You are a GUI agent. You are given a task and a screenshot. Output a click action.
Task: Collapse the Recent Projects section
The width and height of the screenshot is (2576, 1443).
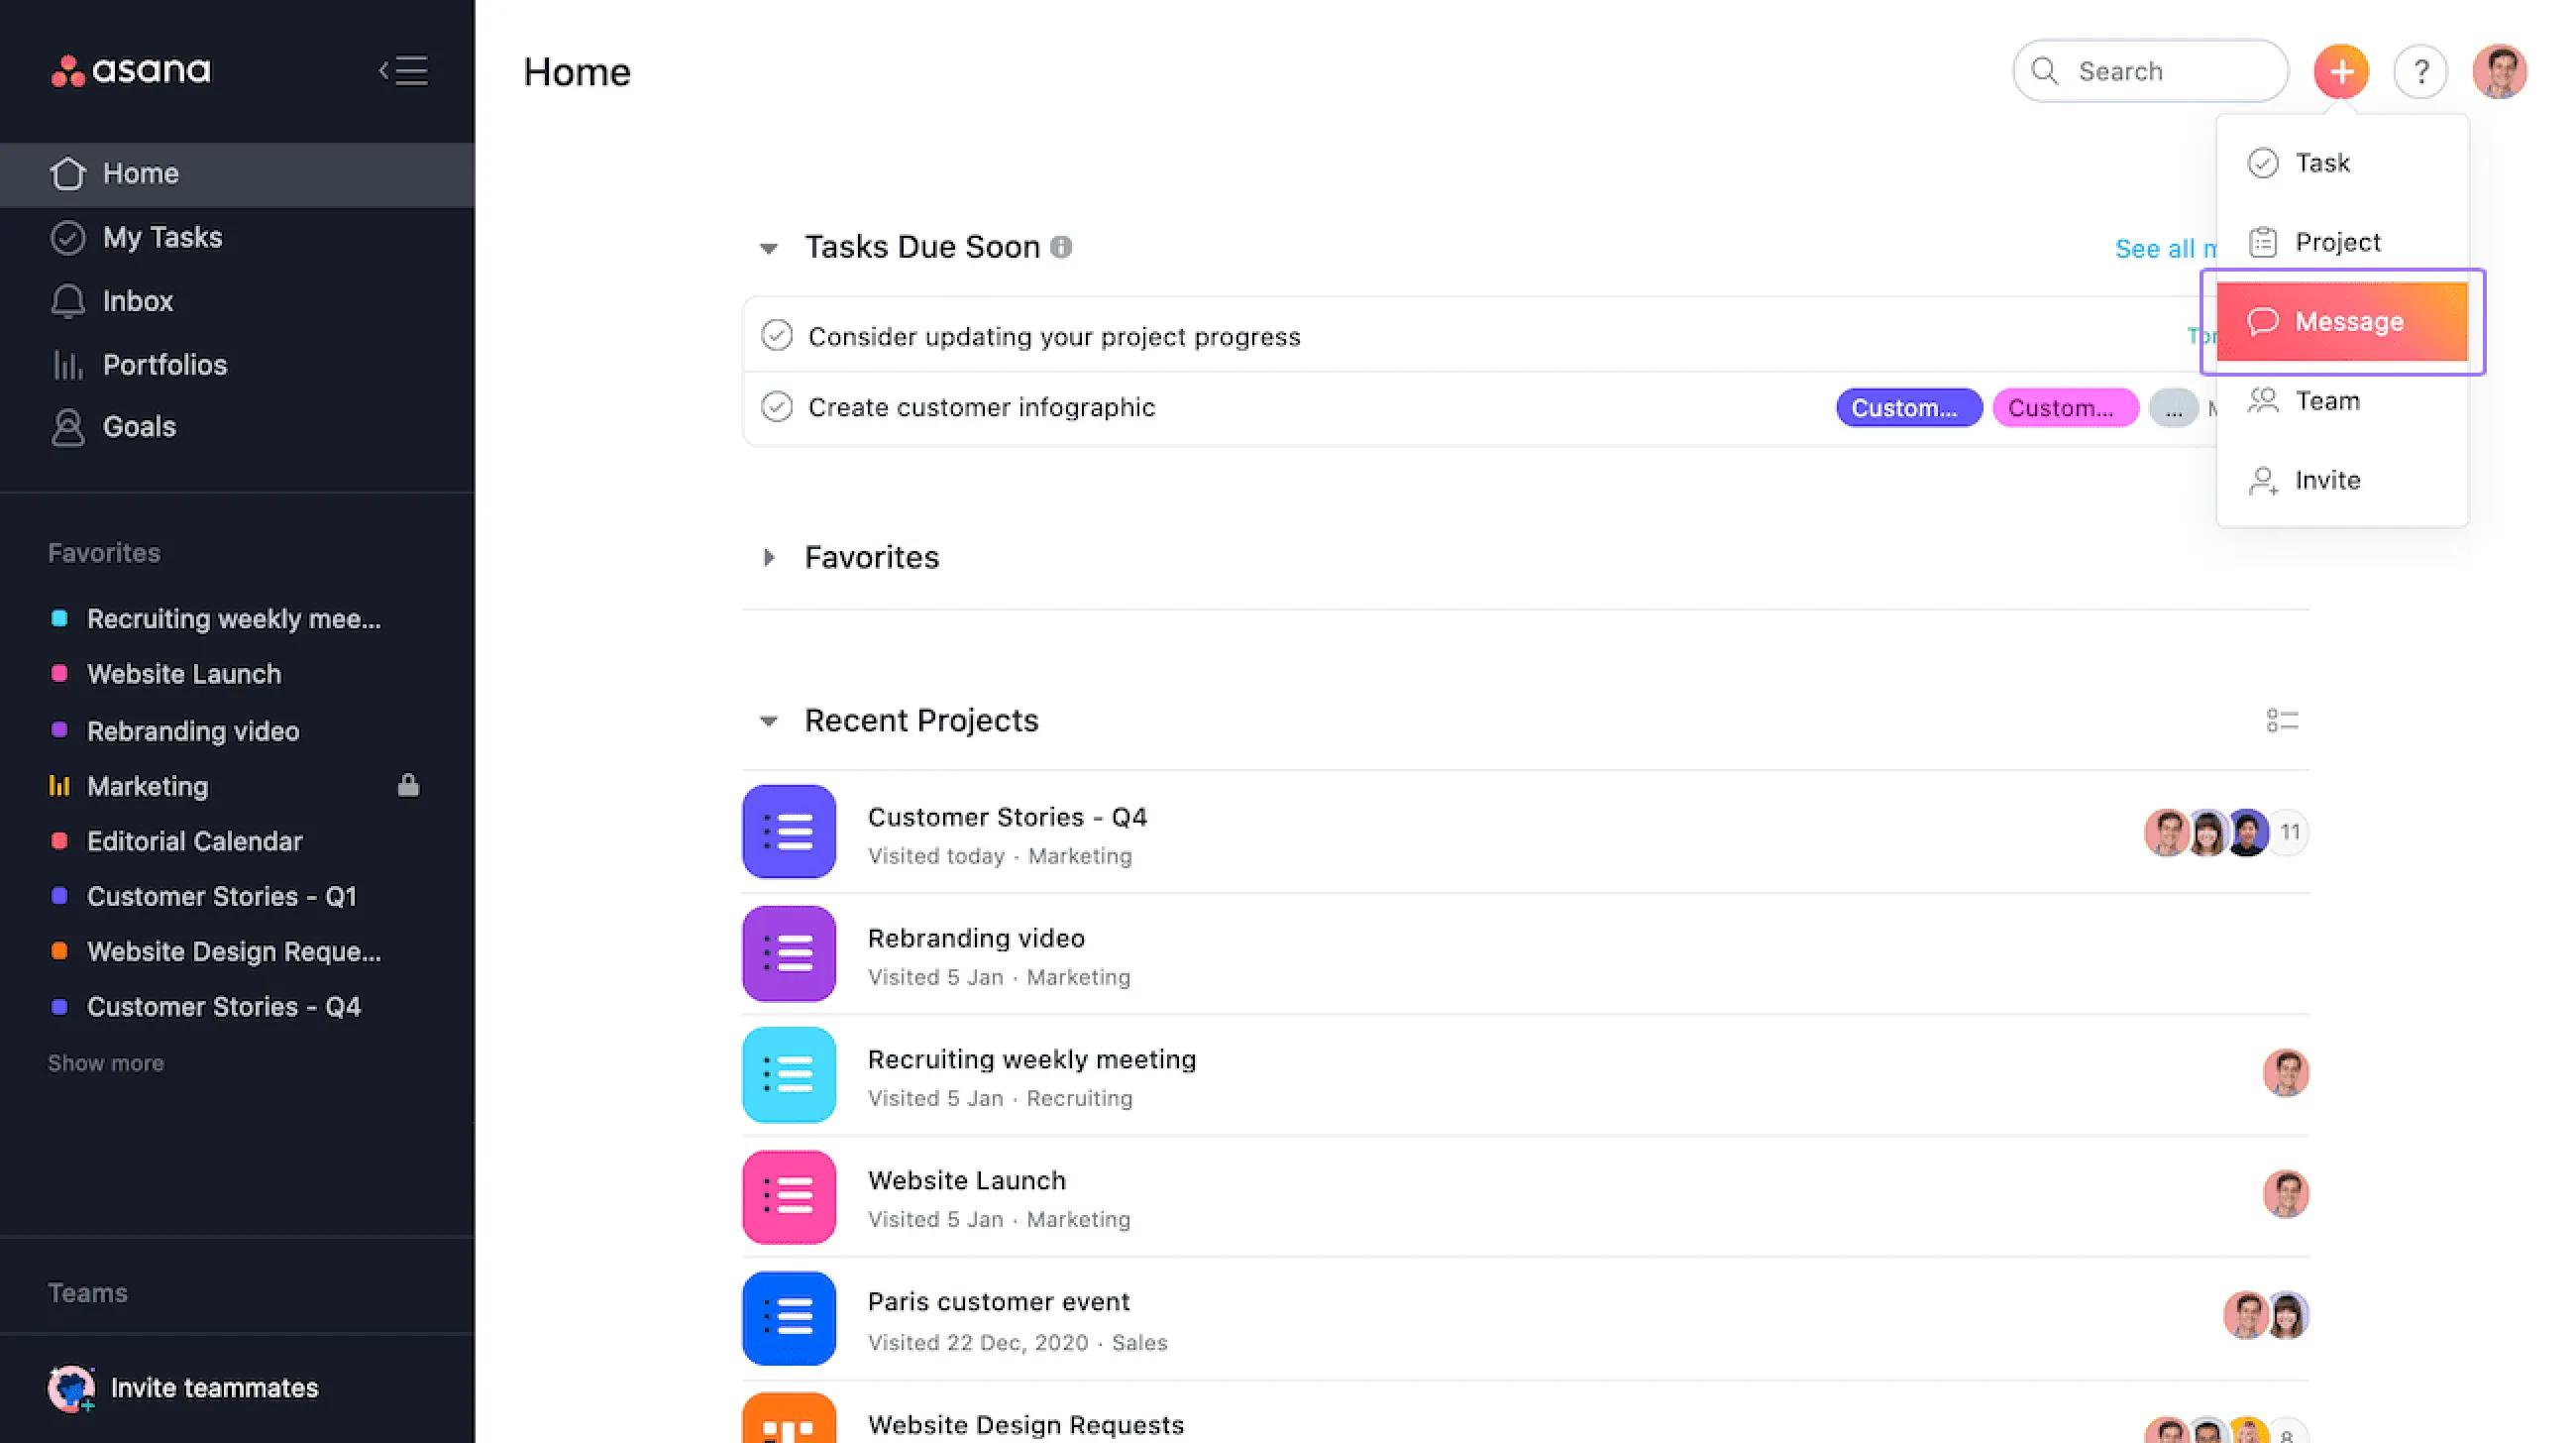pos(768,721)
